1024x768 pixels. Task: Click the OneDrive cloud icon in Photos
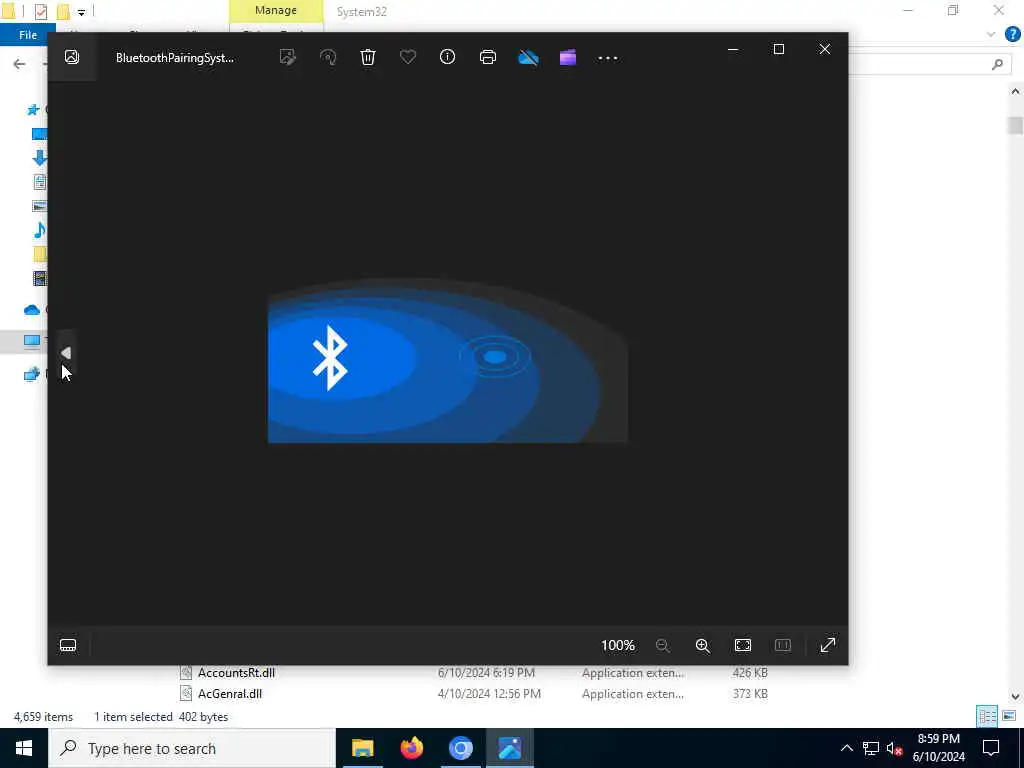click(x=528, y=58)
